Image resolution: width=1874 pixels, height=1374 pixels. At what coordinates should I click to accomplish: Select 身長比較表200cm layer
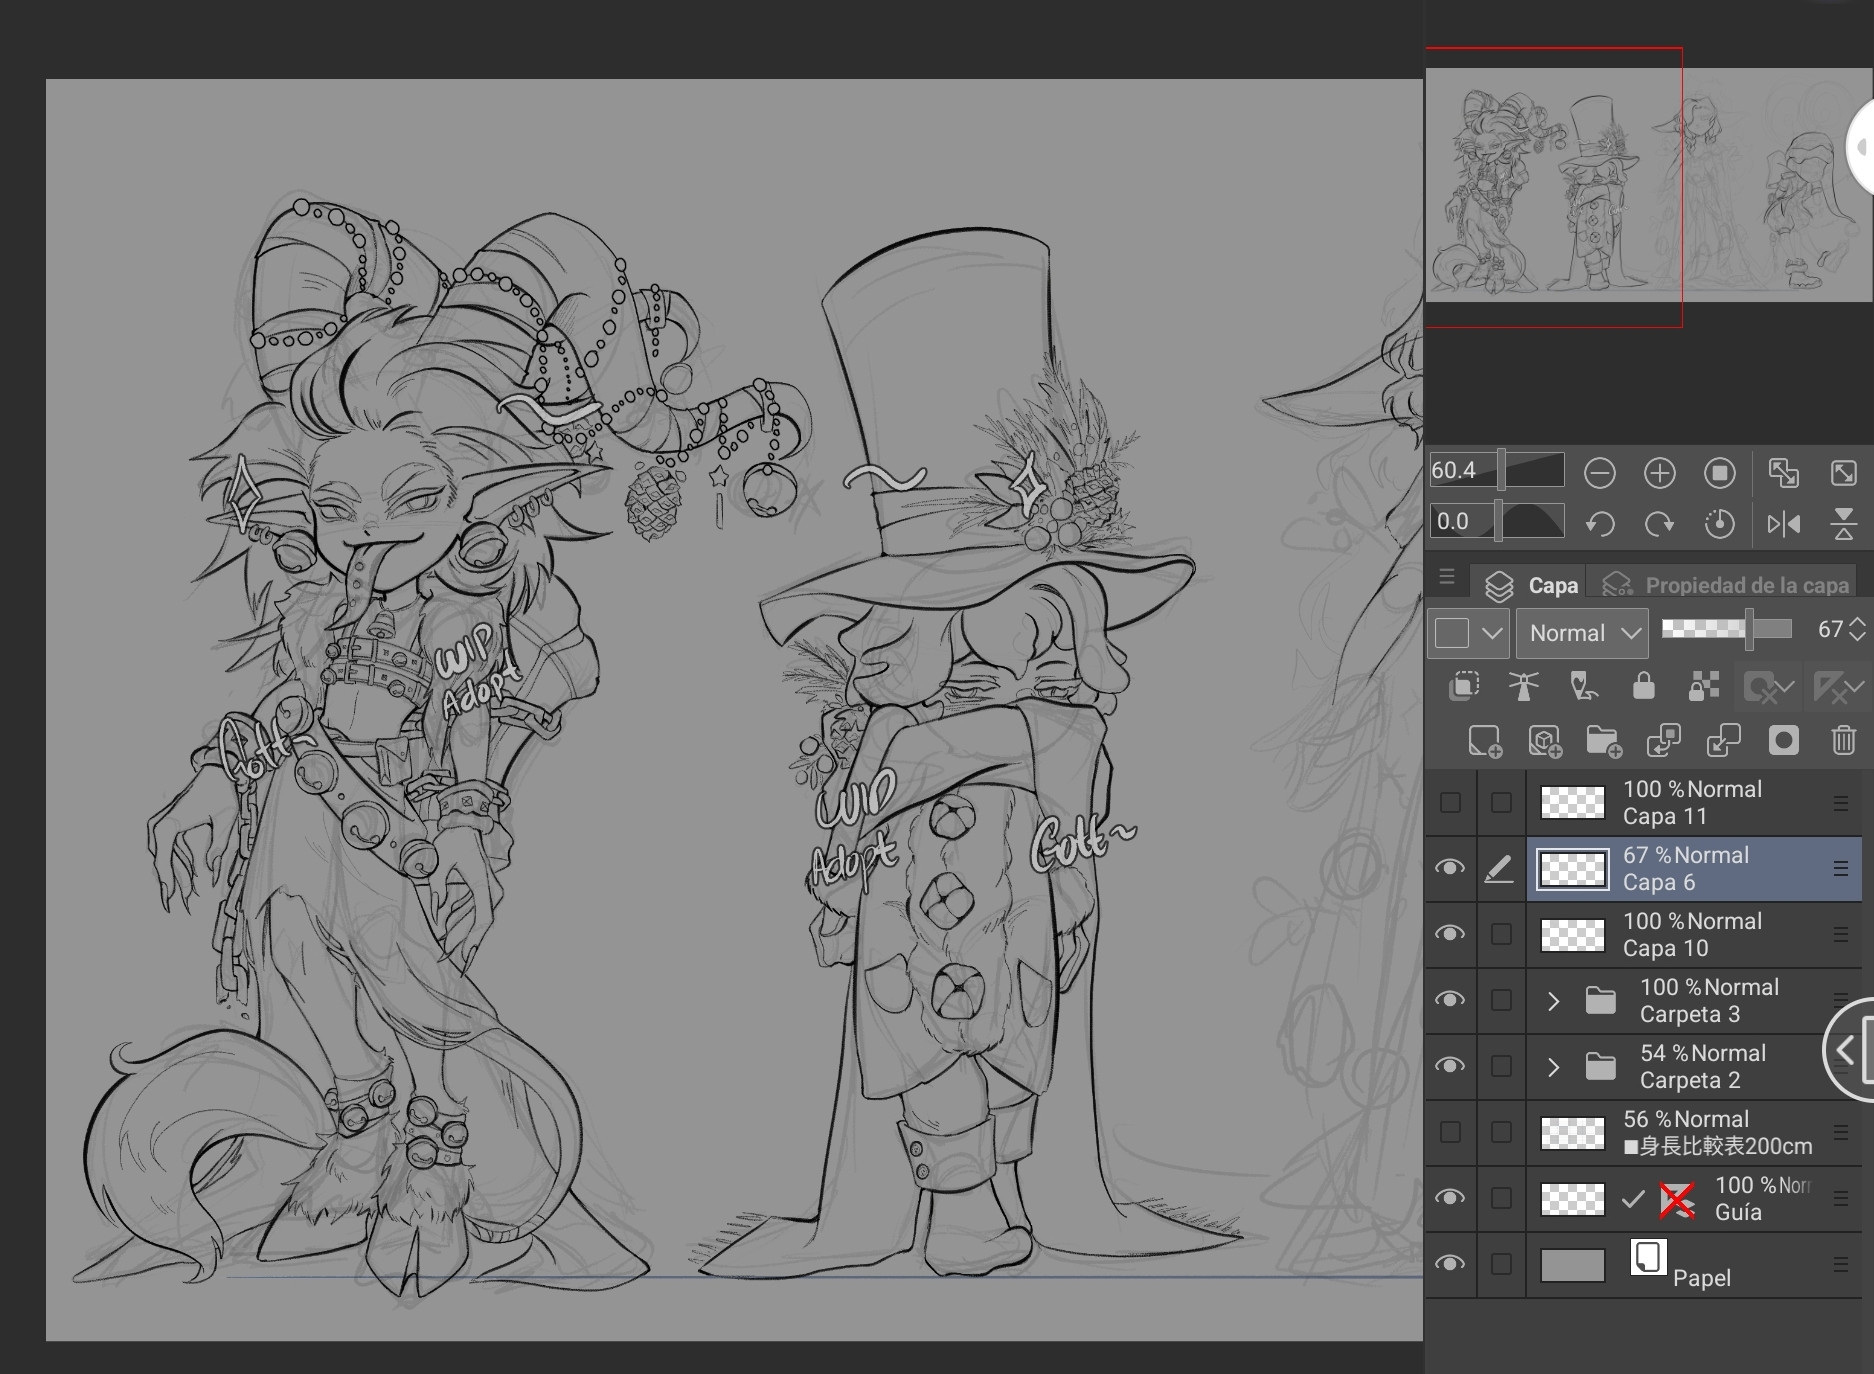1694,1132
